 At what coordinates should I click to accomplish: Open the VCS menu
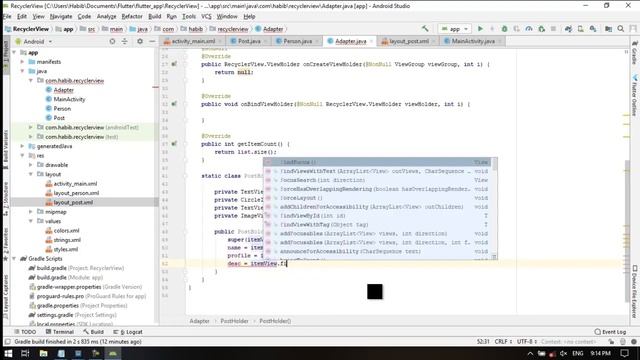pos(207,16)
